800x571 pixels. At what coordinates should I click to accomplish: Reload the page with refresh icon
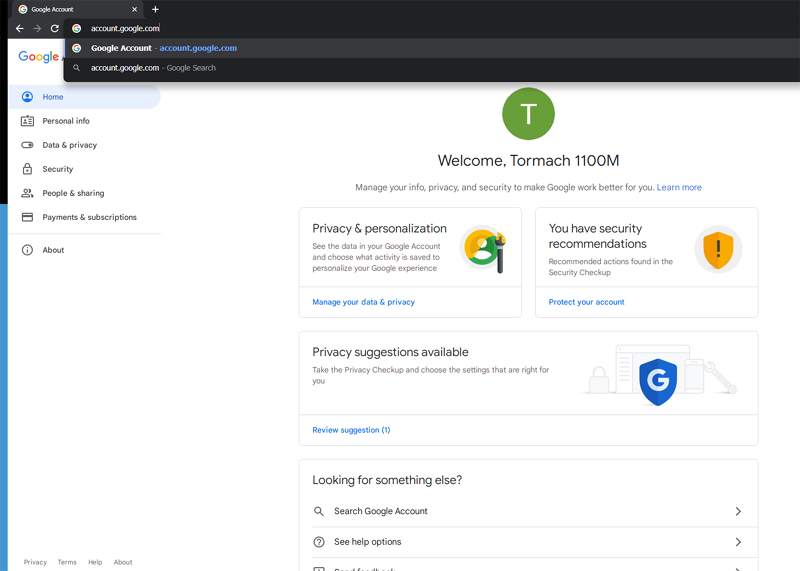tap(55, 29)
